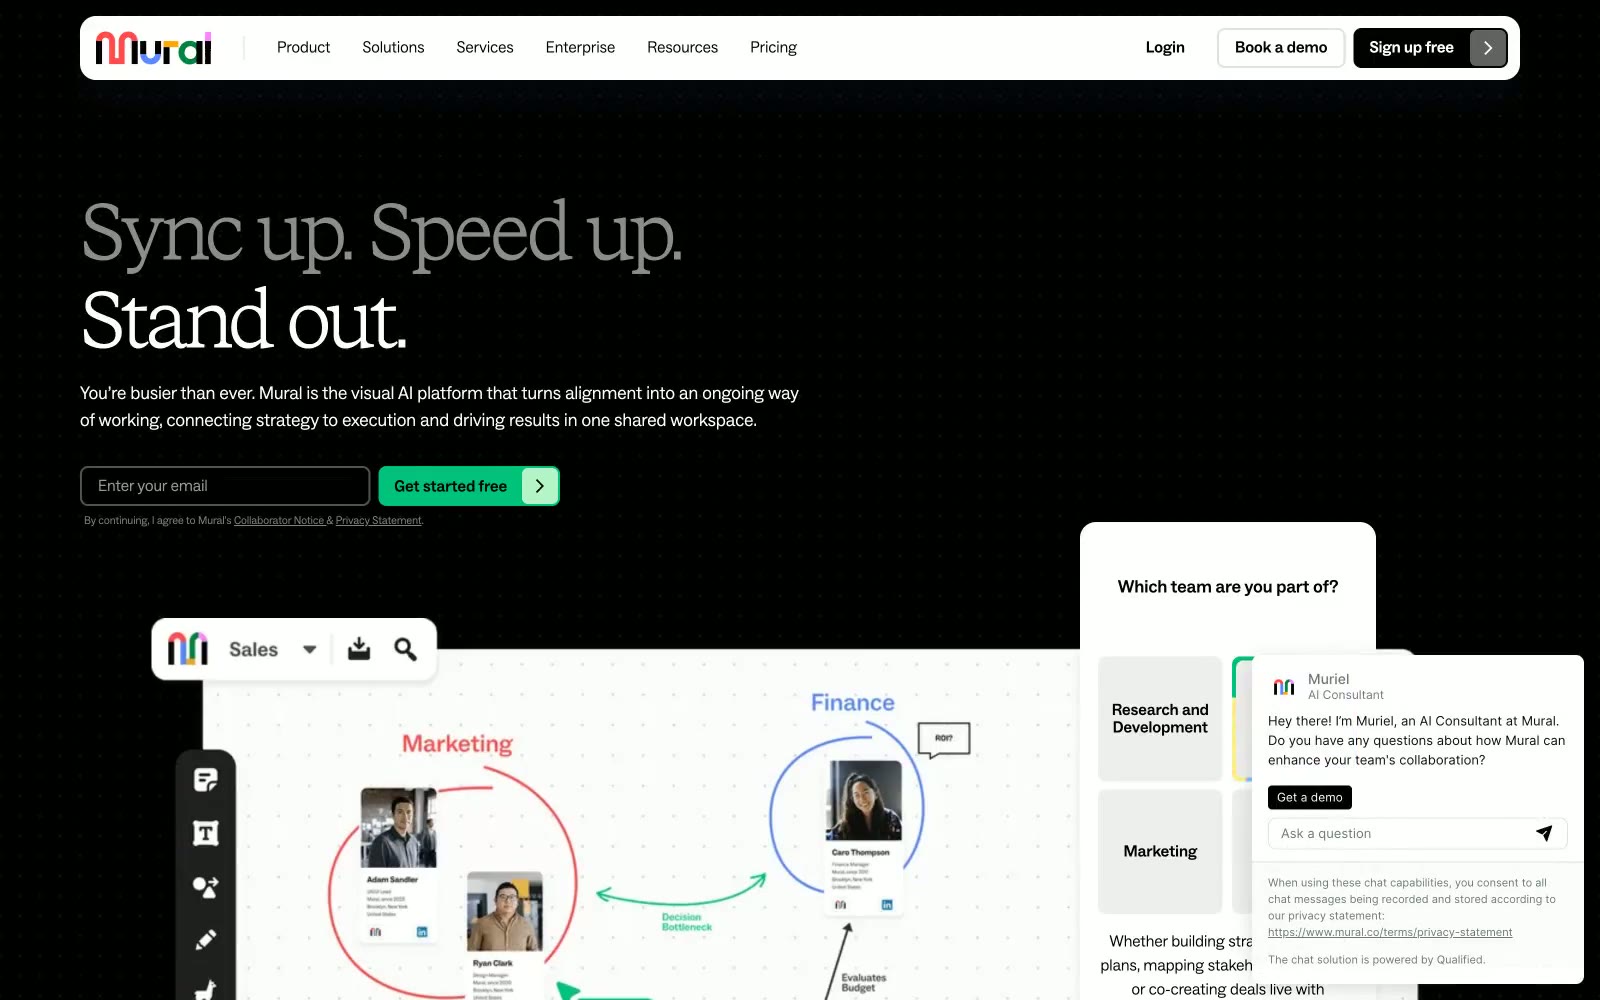
Task: Open the Services menu
Action: (x=485, y=47)
